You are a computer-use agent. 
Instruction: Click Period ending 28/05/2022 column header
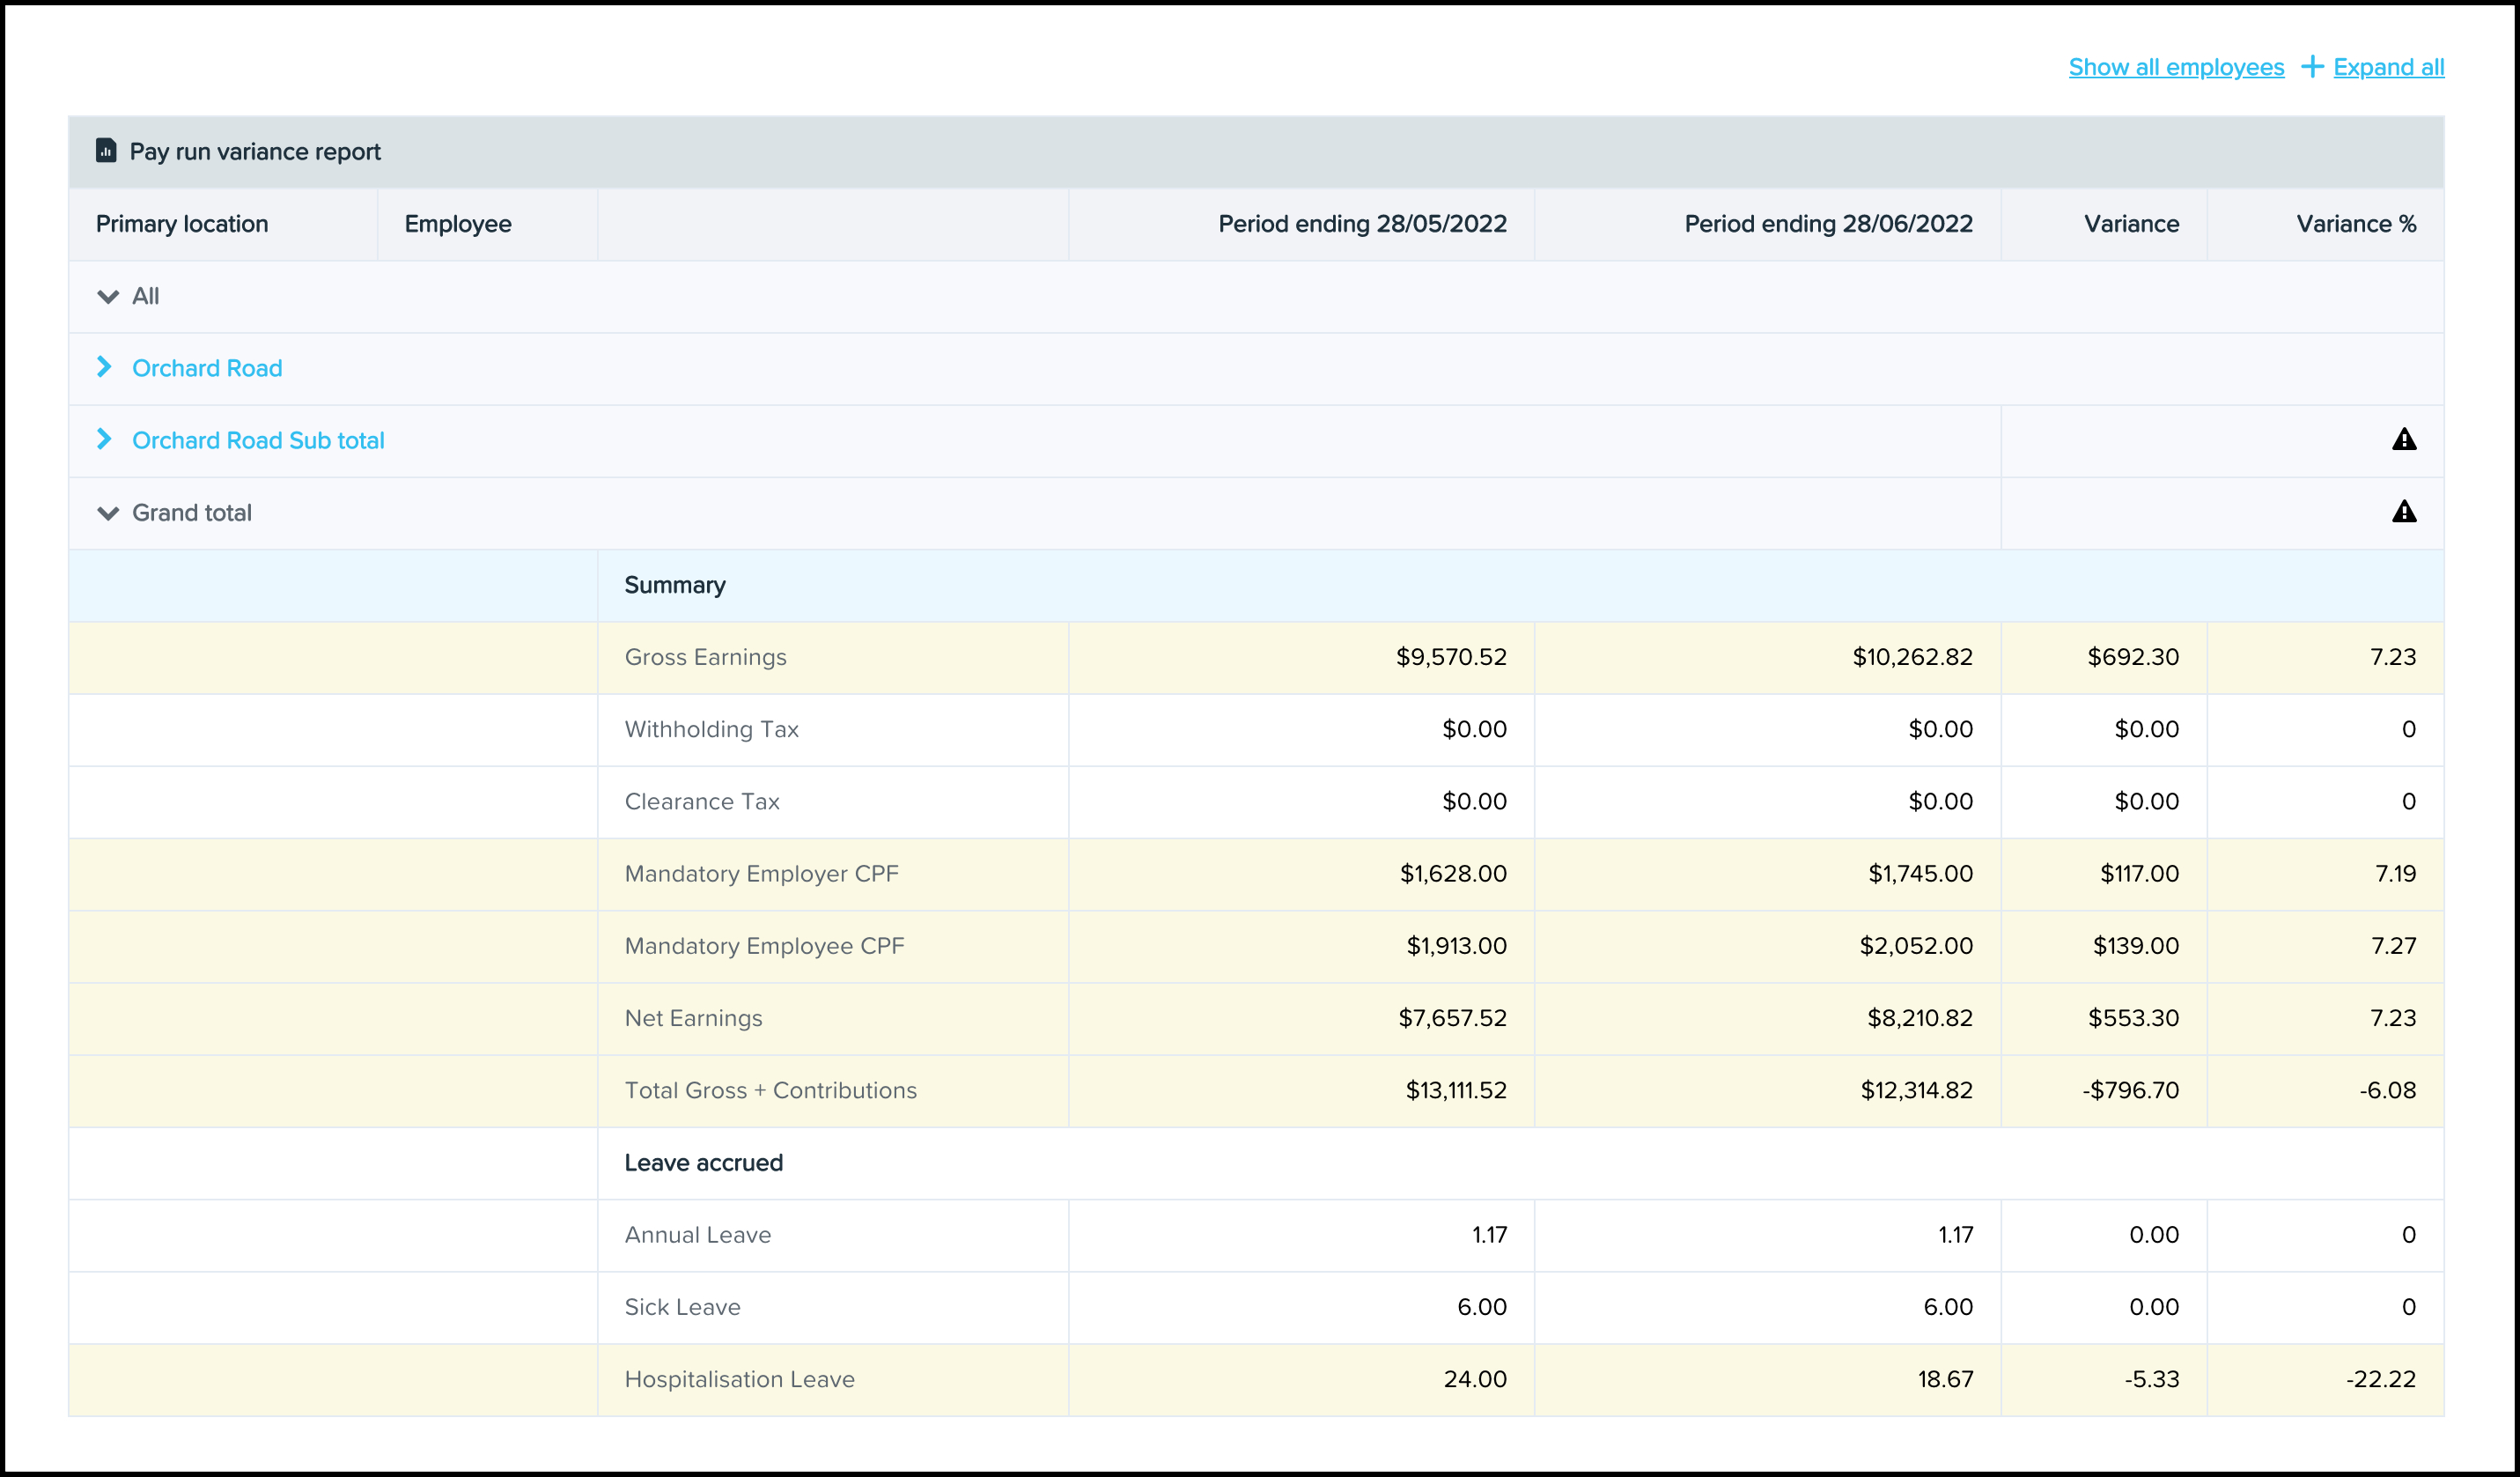1361,224
